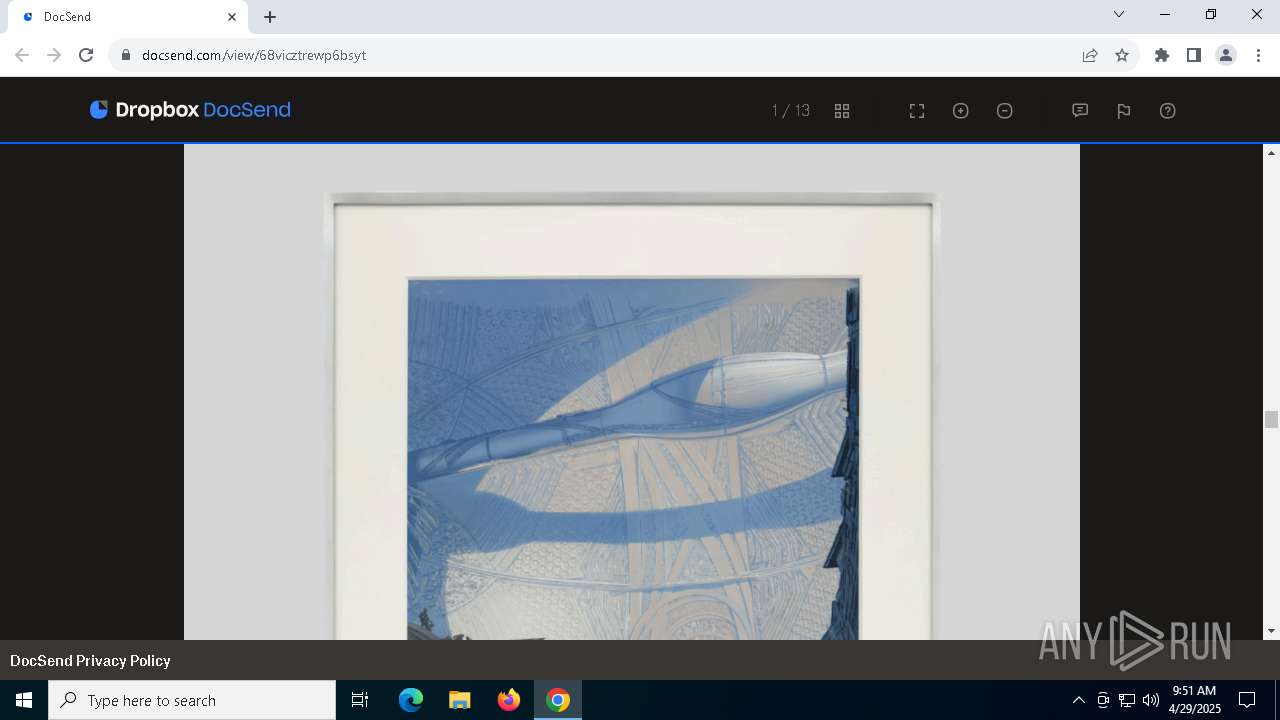Open Windows notification center
Image resolution: width=1280 pixels, height=720 pixels.
1247,700
